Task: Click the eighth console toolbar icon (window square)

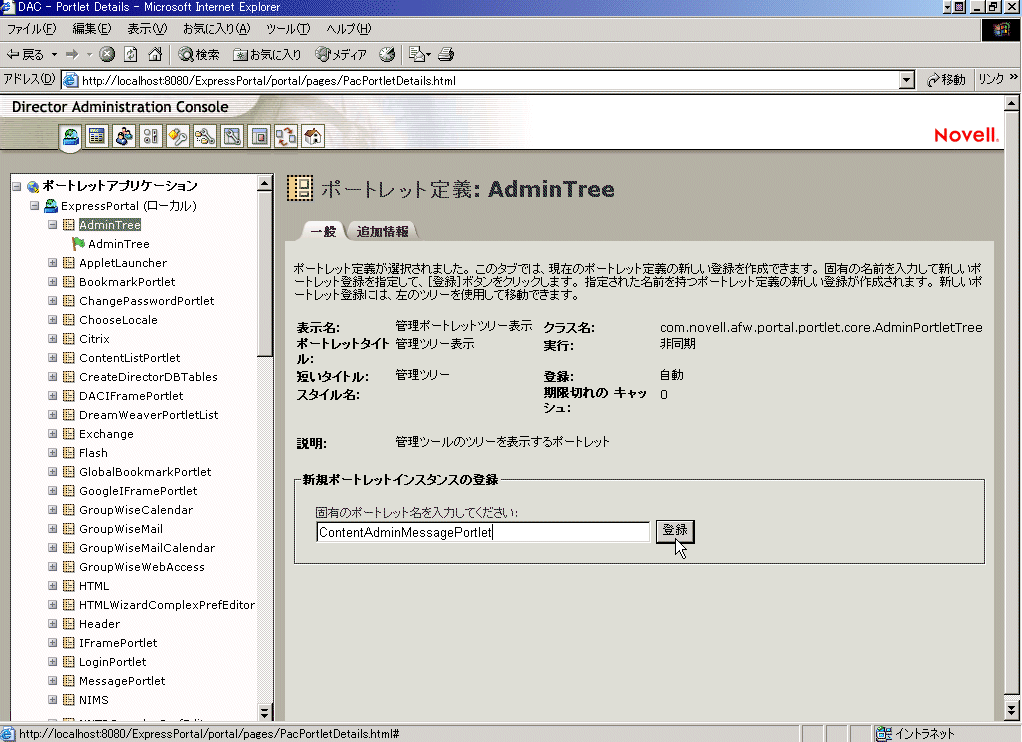Action: tap(259, 136)
